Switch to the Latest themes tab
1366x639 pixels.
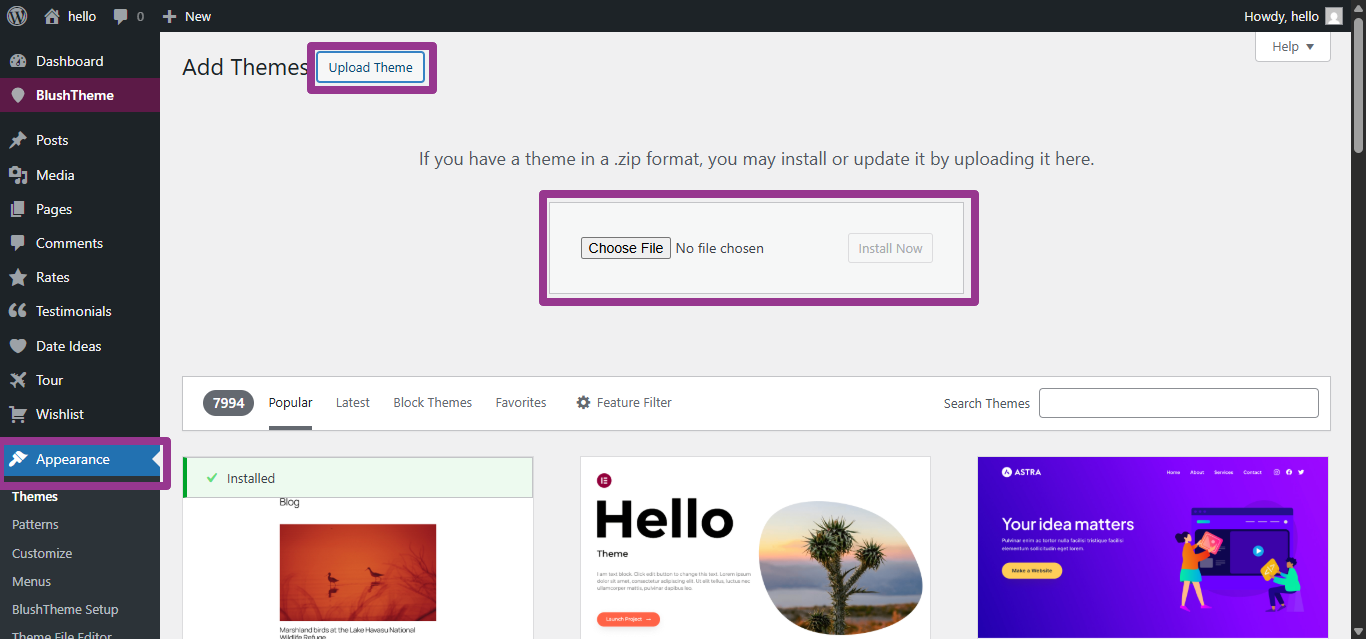coord(352,402)
